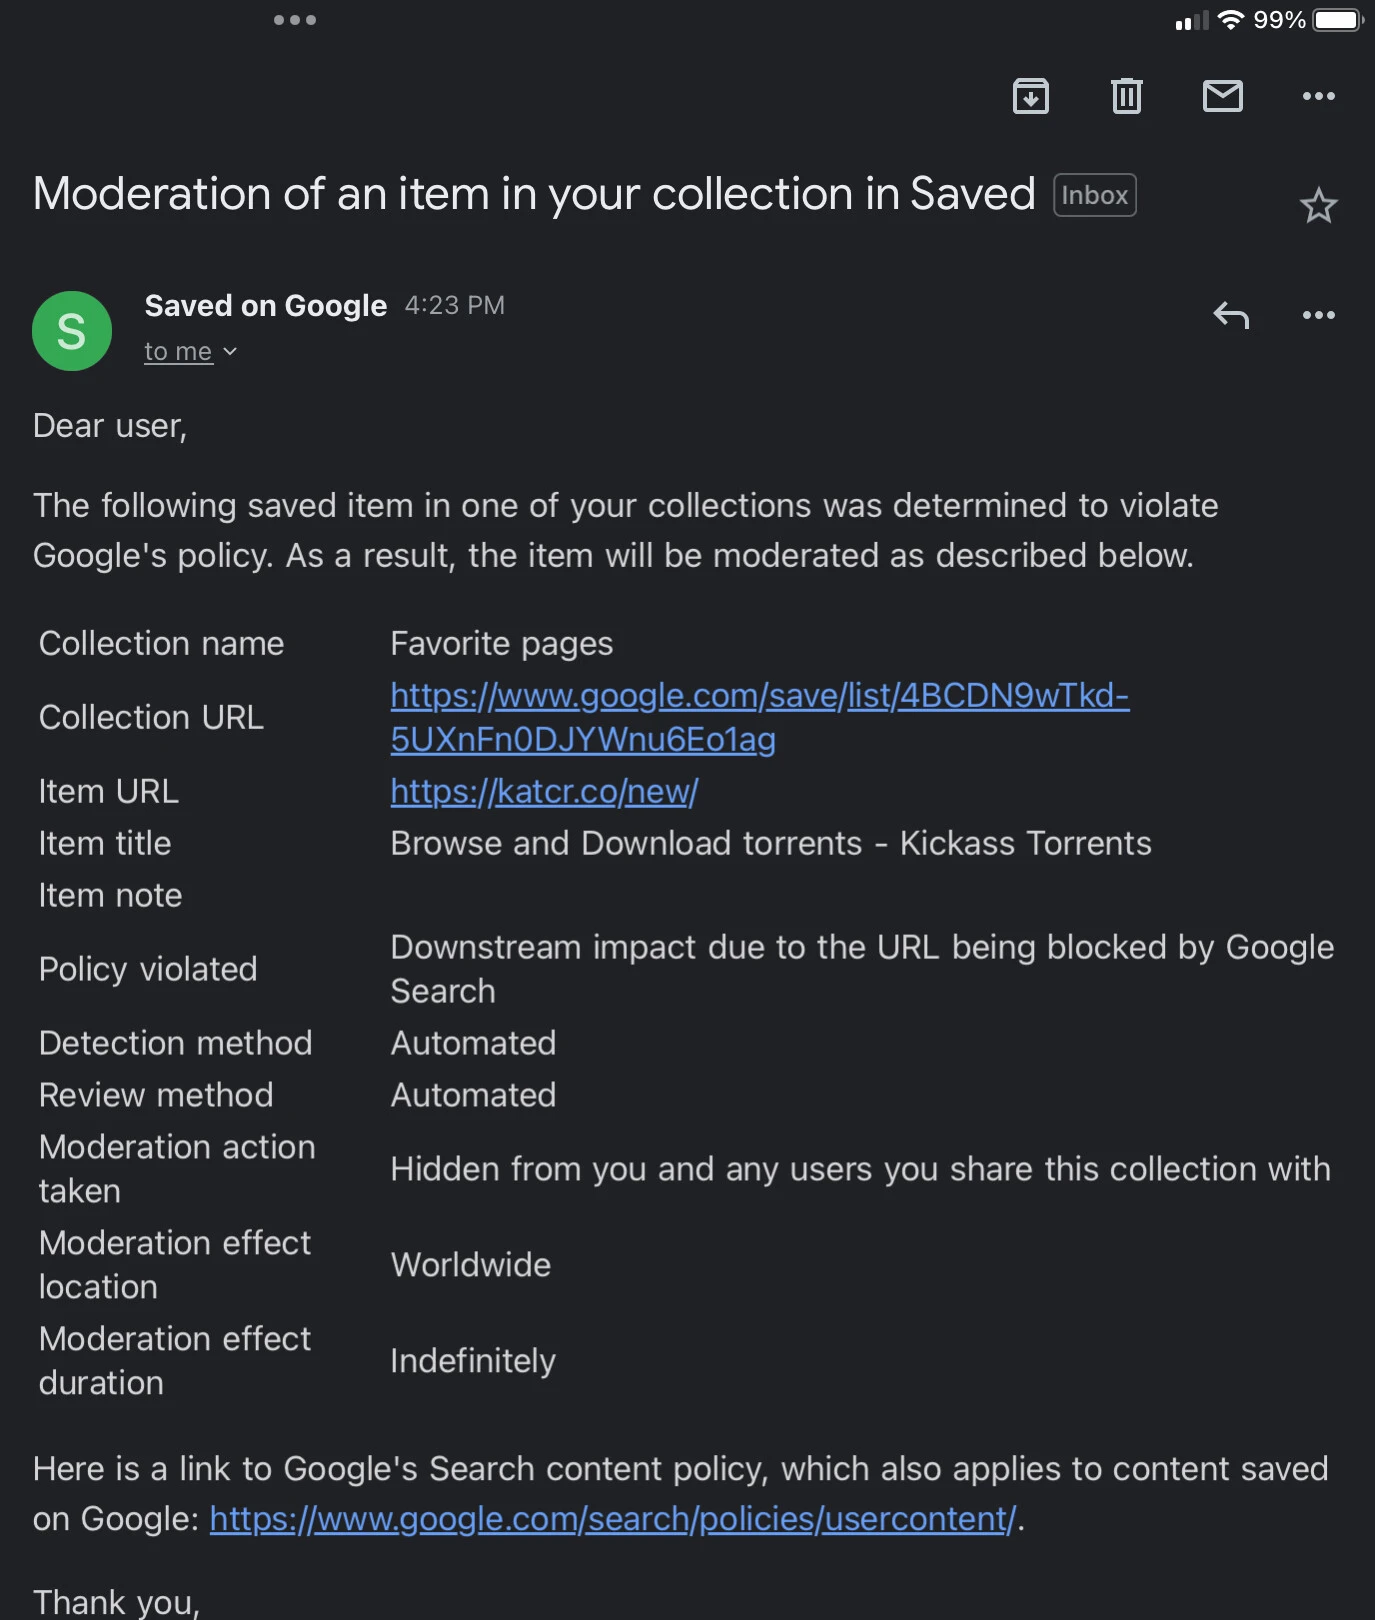Reply using the arrow icon
The image size is (1375, 1620).
[1231, 316]
